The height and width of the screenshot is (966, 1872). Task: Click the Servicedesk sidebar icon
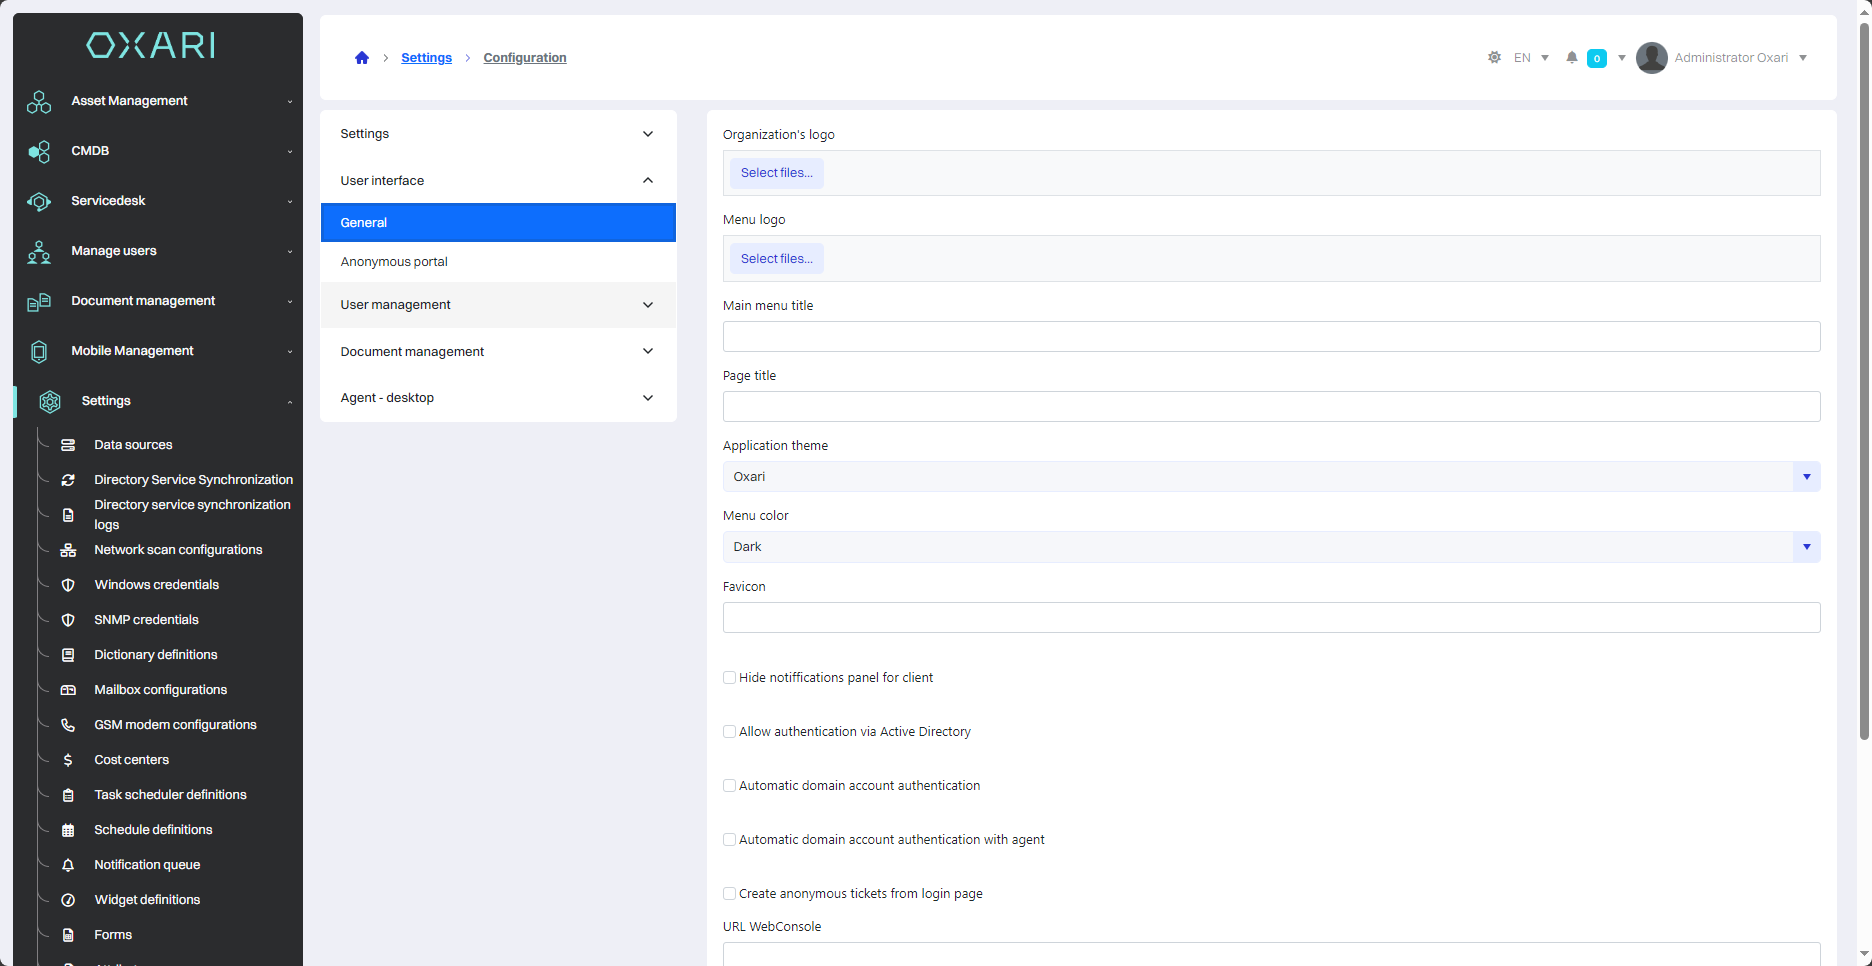pyautogui.click(x=39, y=202)
